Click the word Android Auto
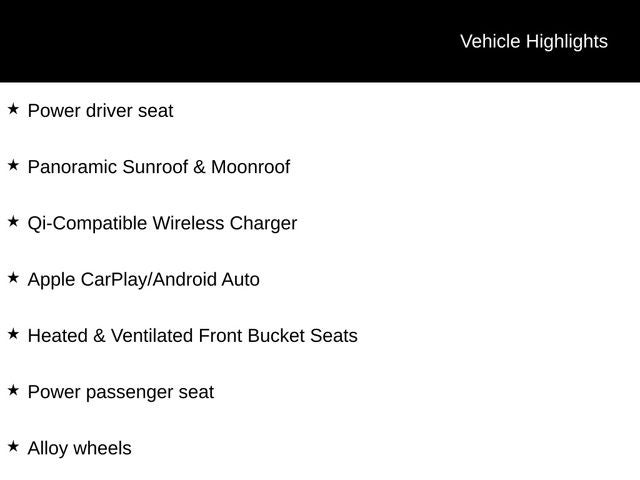Viewport: 640px width, 480px height. (207, 280)
